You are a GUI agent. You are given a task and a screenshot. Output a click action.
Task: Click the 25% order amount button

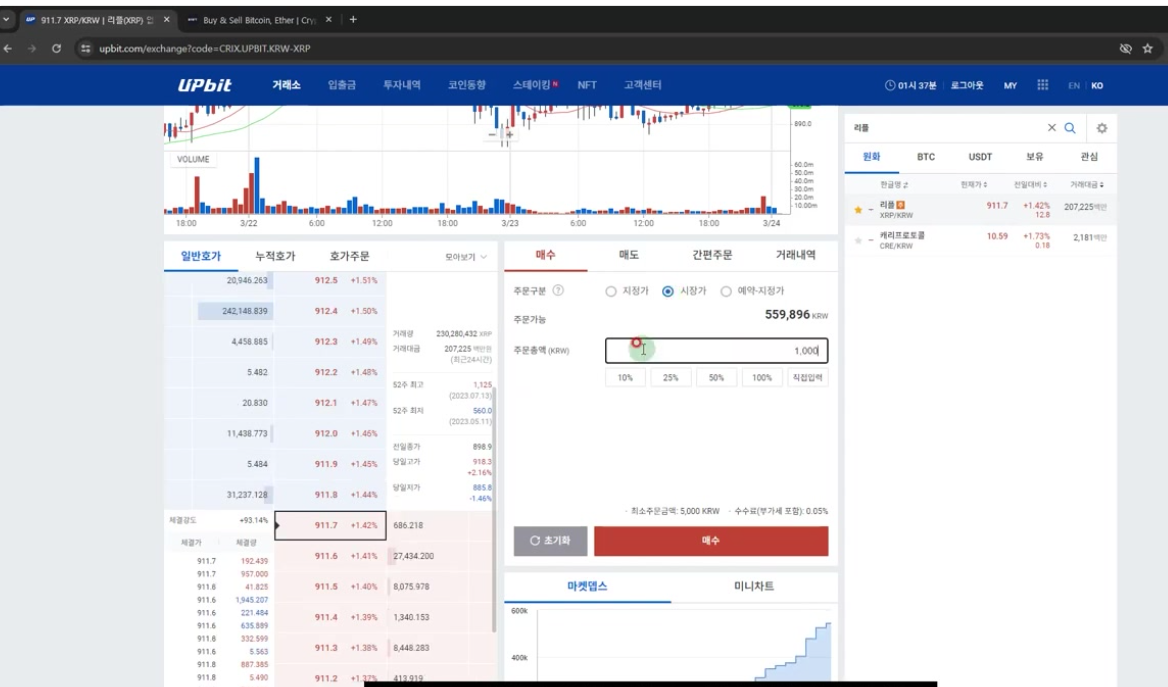coord(670,378)
